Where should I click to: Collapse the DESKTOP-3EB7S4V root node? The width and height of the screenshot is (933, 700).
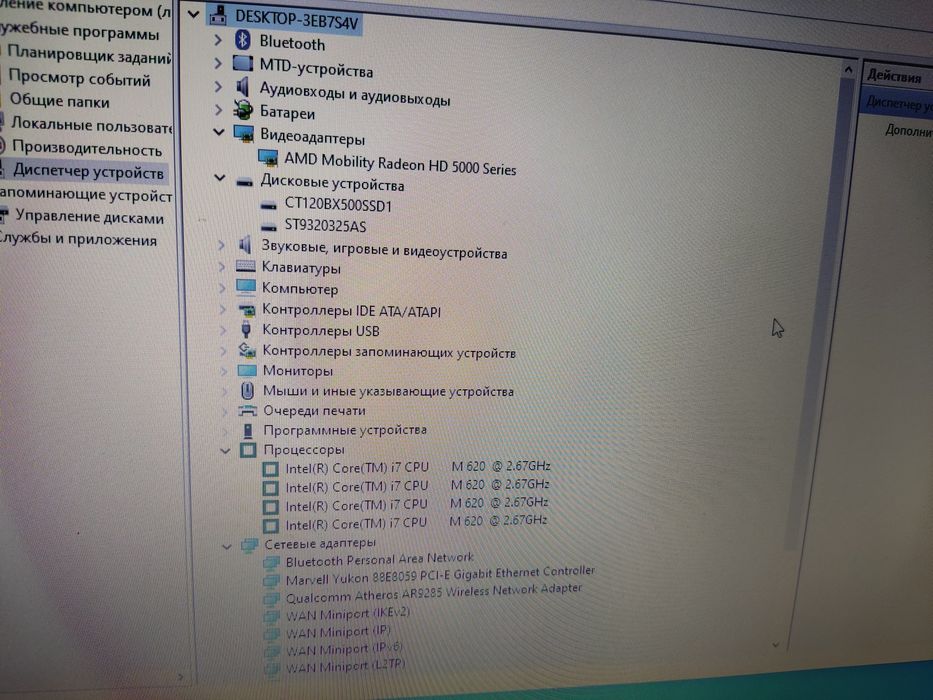(x=193, y=13)
